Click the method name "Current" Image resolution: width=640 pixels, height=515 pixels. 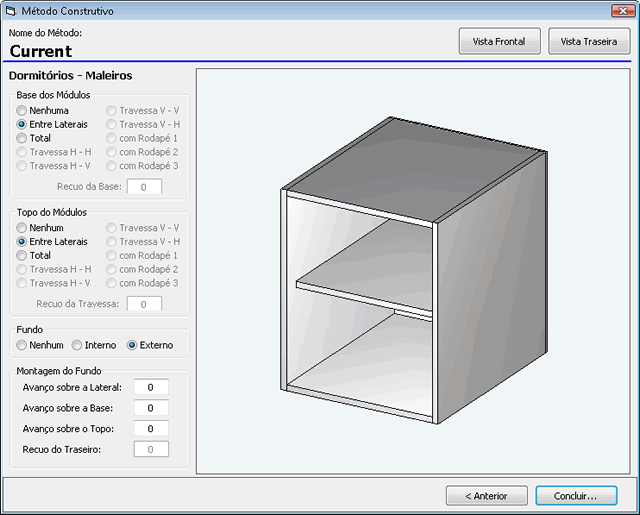pos(41,51)
